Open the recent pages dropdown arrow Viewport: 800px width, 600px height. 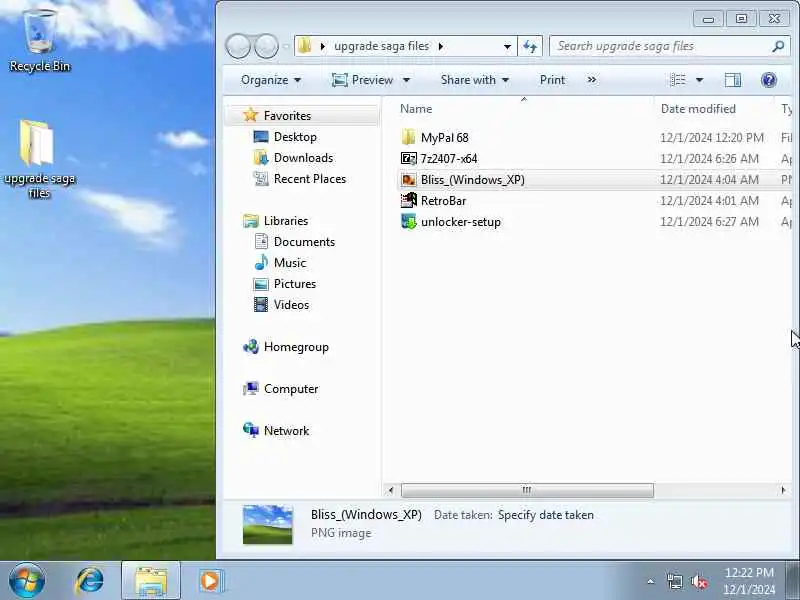pos(286,46)
